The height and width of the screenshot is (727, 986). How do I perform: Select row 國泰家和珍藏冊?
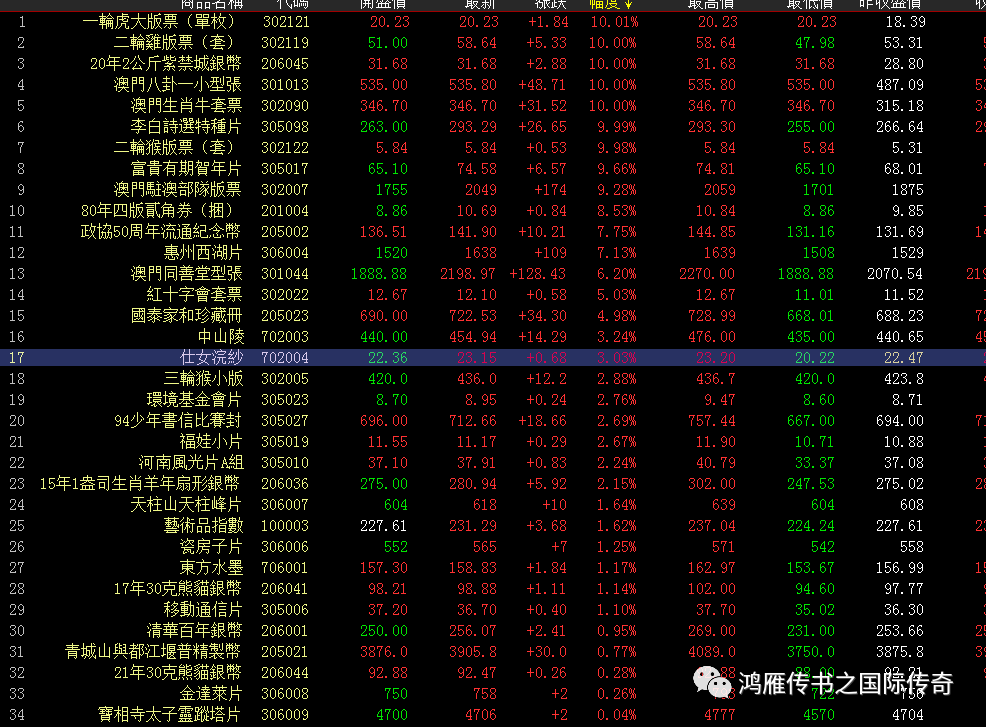493,316
